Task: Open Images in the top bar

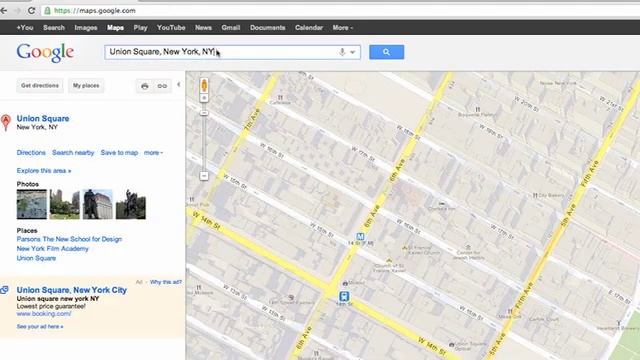Action: pos(86,28)
